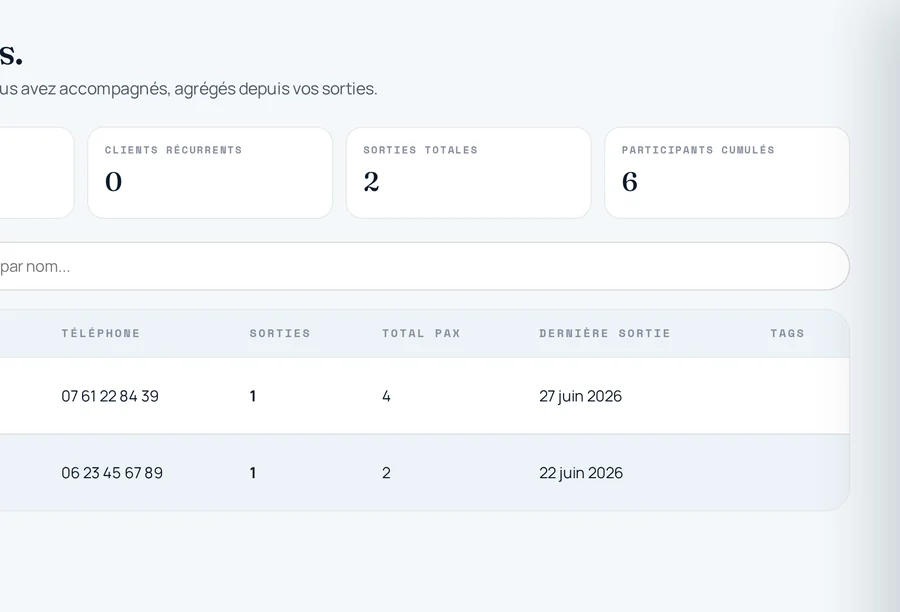
Task: Open the Participants cumulés stat card
Action: click(727, 173)
